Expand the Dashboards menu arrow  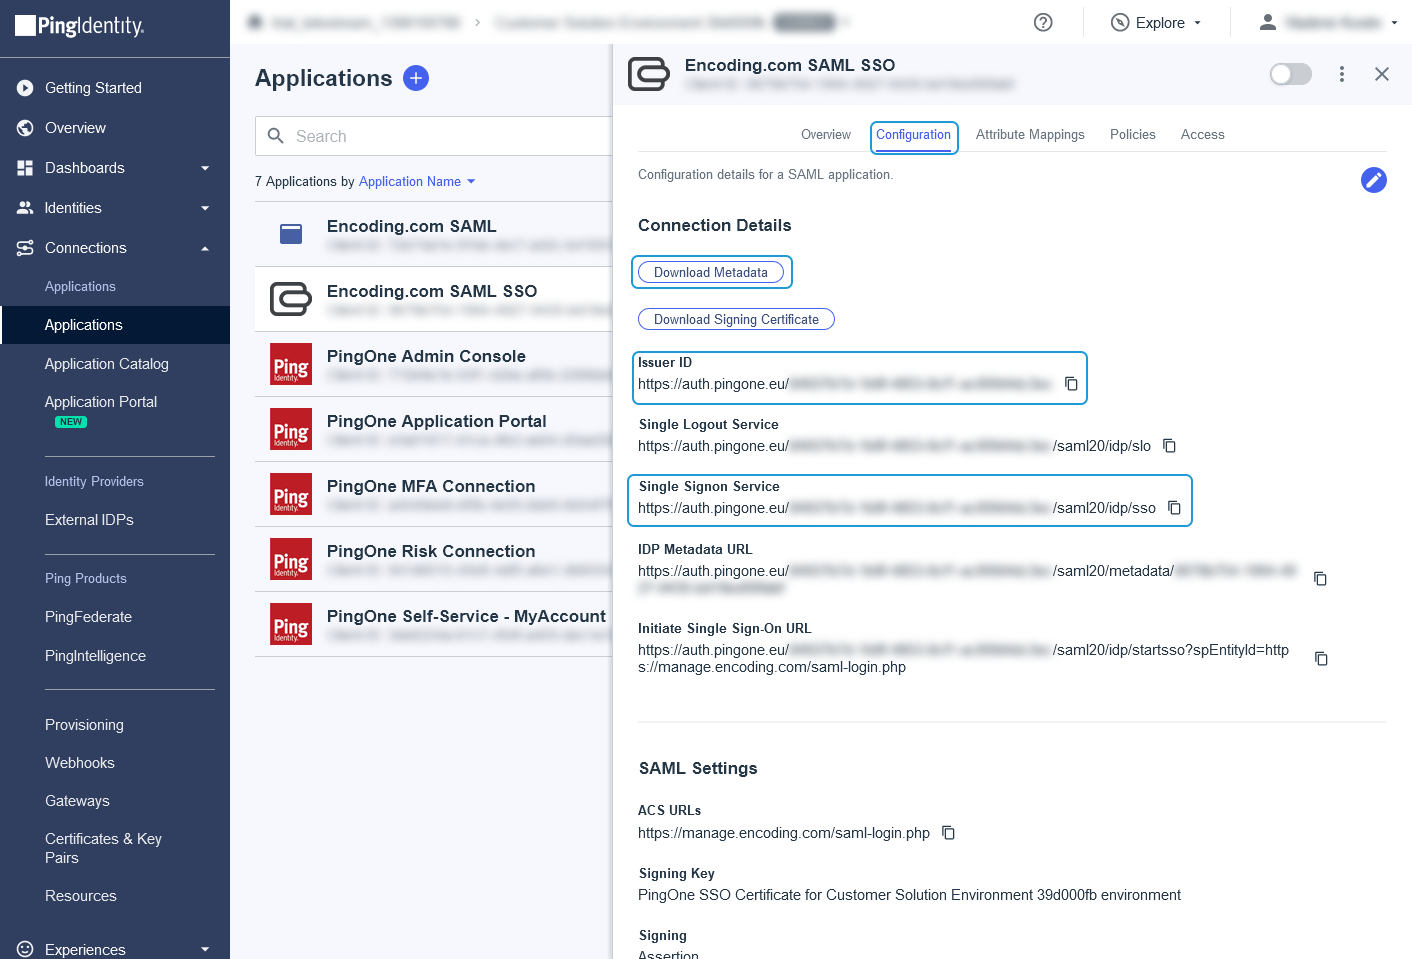[x=205, y=168]
